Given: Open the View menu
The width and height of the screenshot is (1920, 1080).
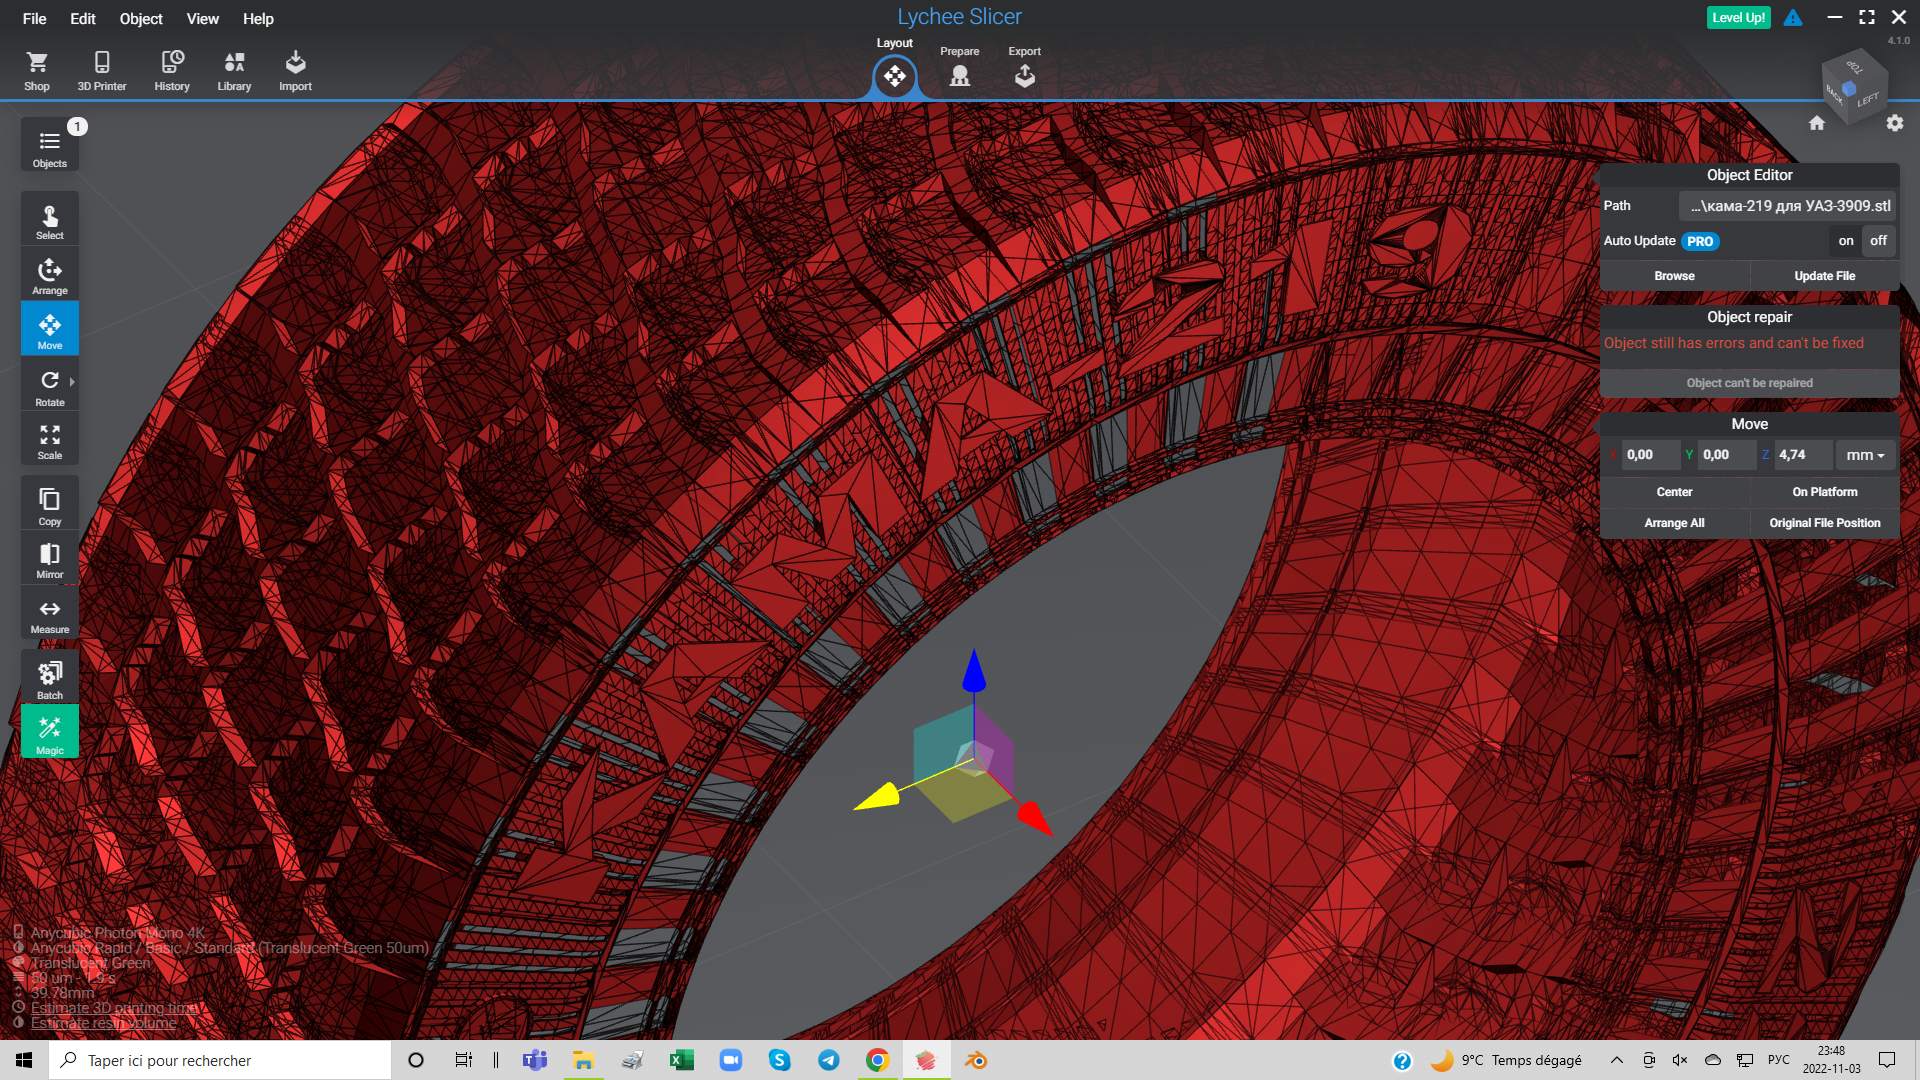Looking at the screenshot, I should (202, 18).
